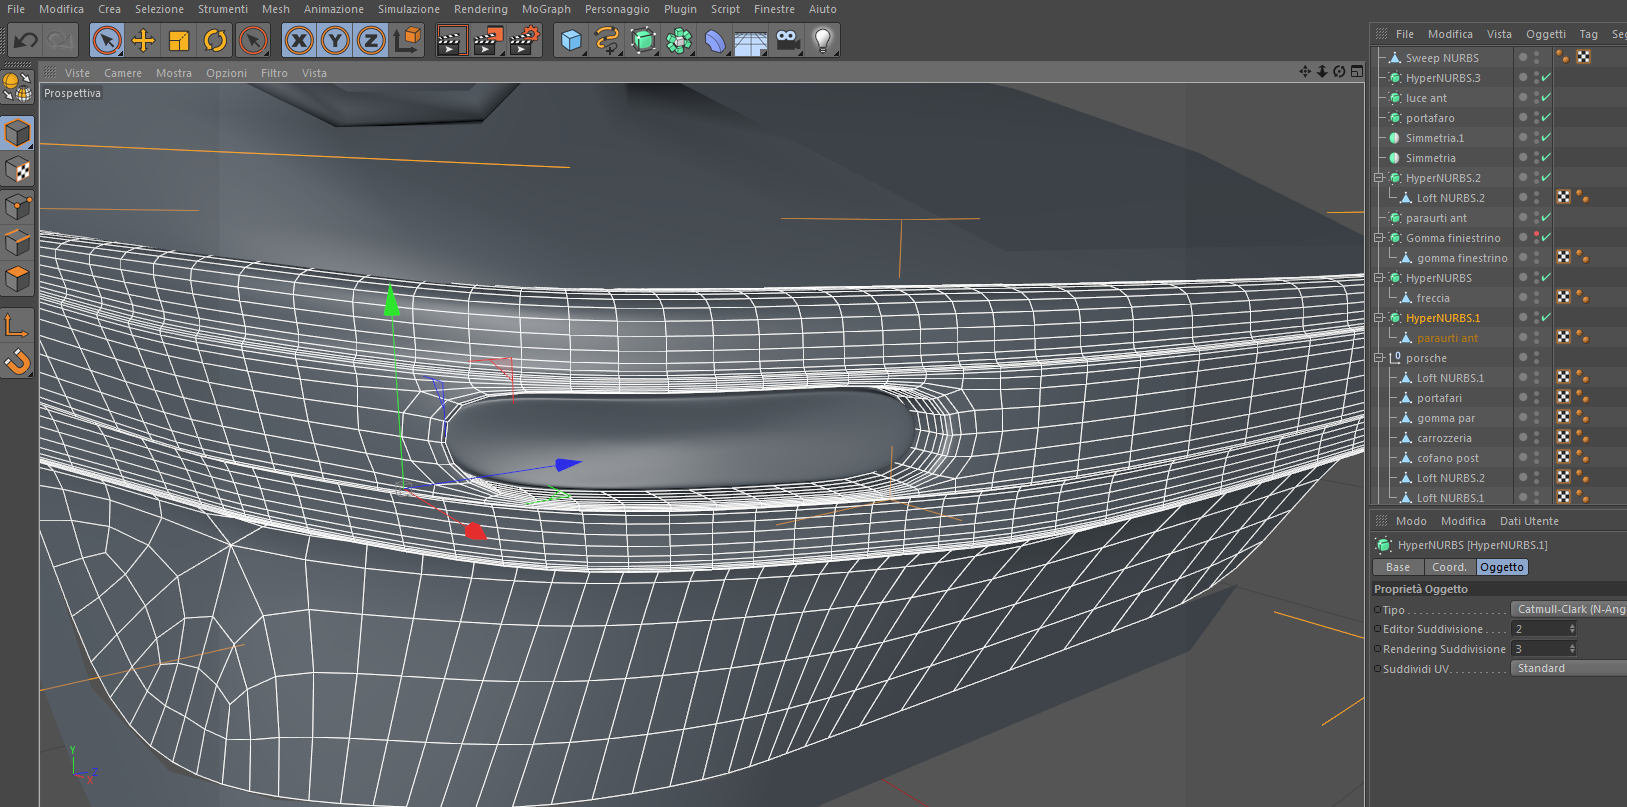Screen dimensions: 1627x807
Task: Add a cube primitive object
Action: click(x=571, y=40)
